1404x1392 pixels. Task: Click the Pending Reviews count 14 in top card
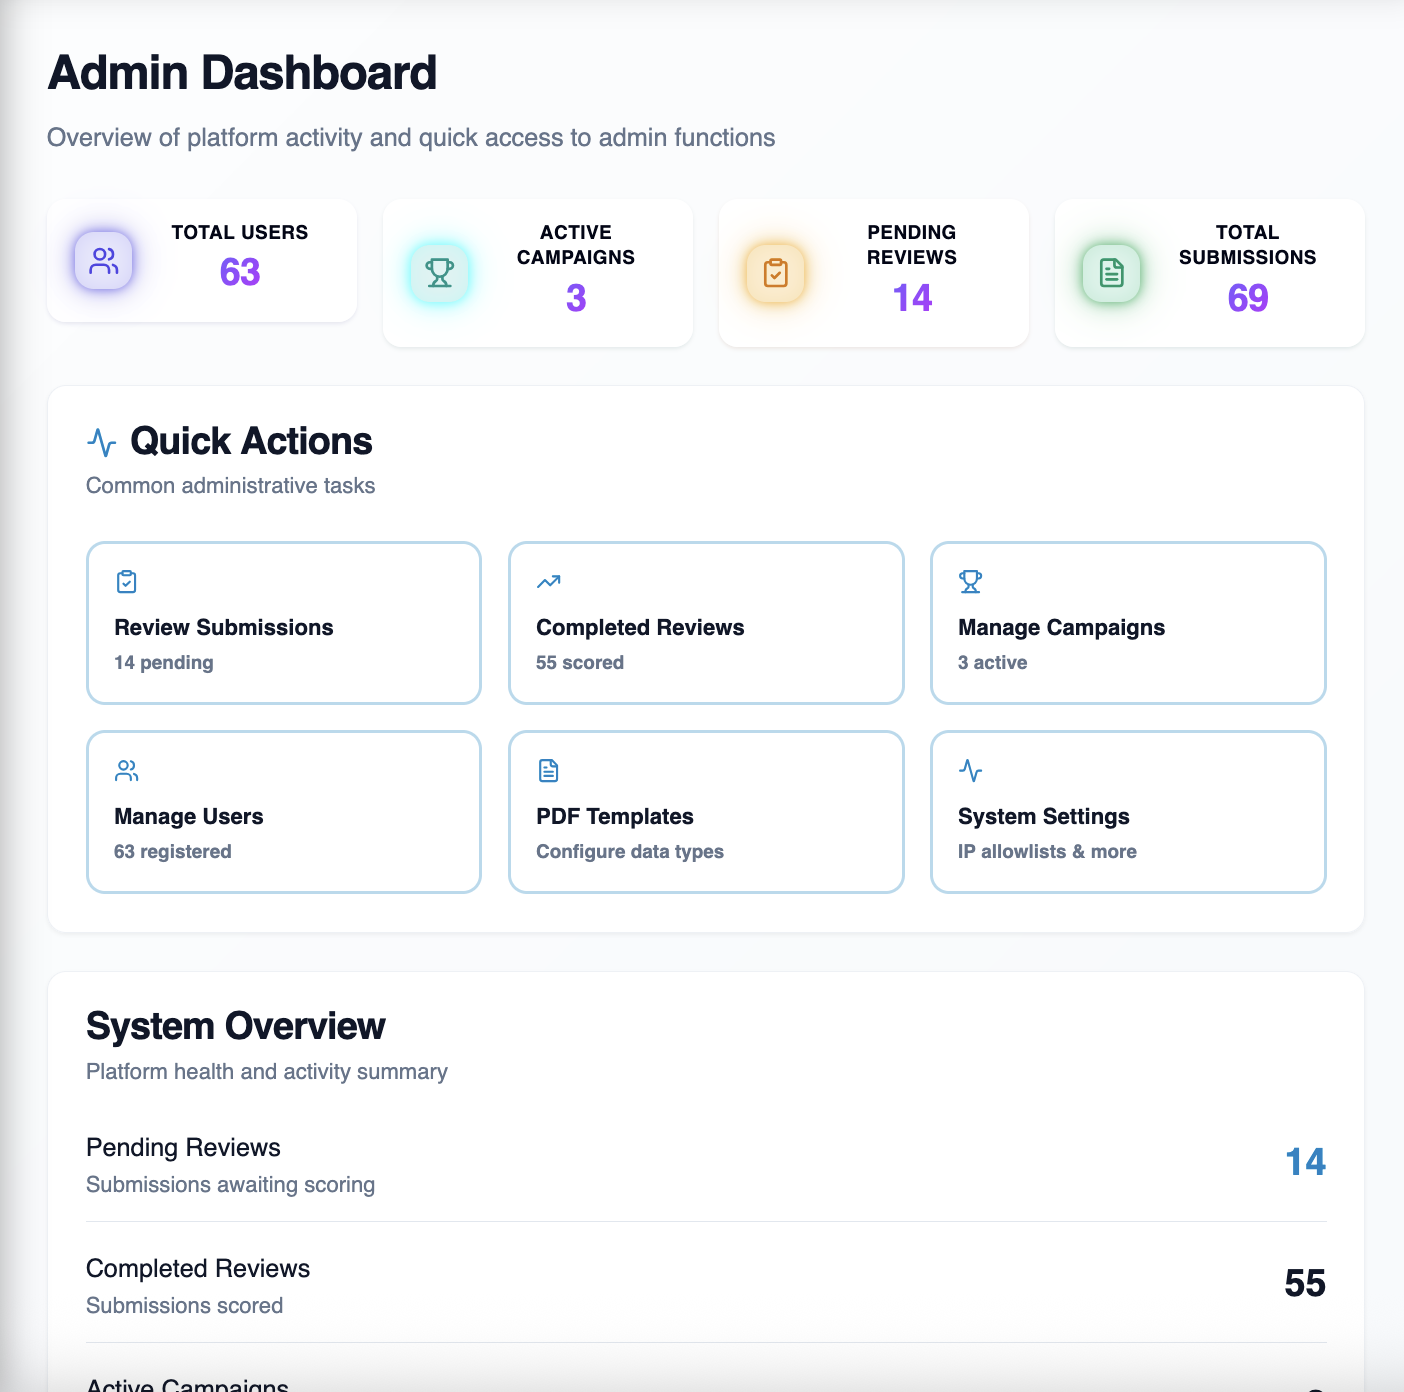coord(912,298)
